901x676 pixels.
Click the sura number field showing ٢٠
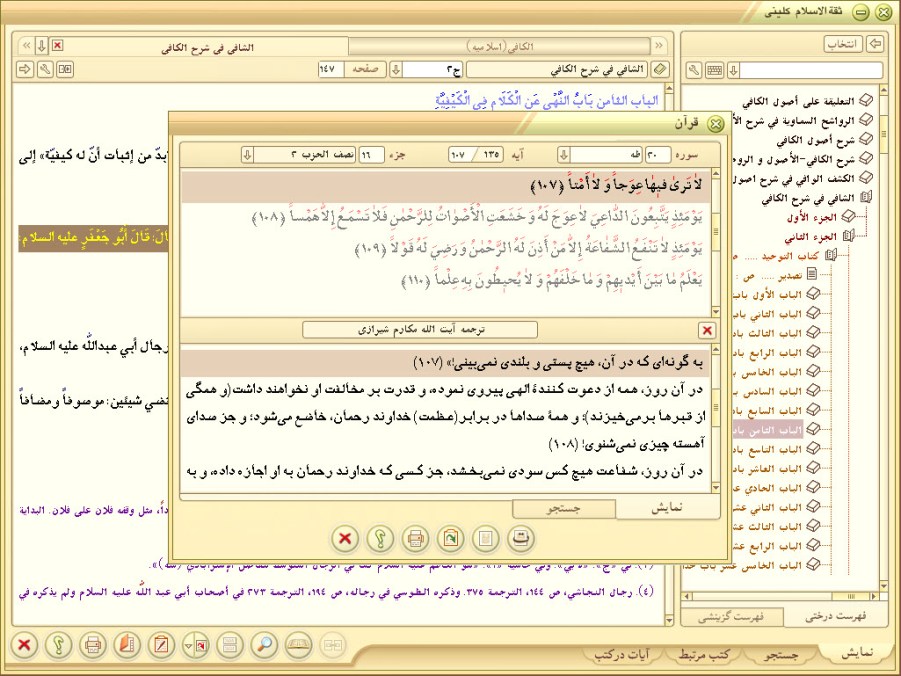click(658, 155)
